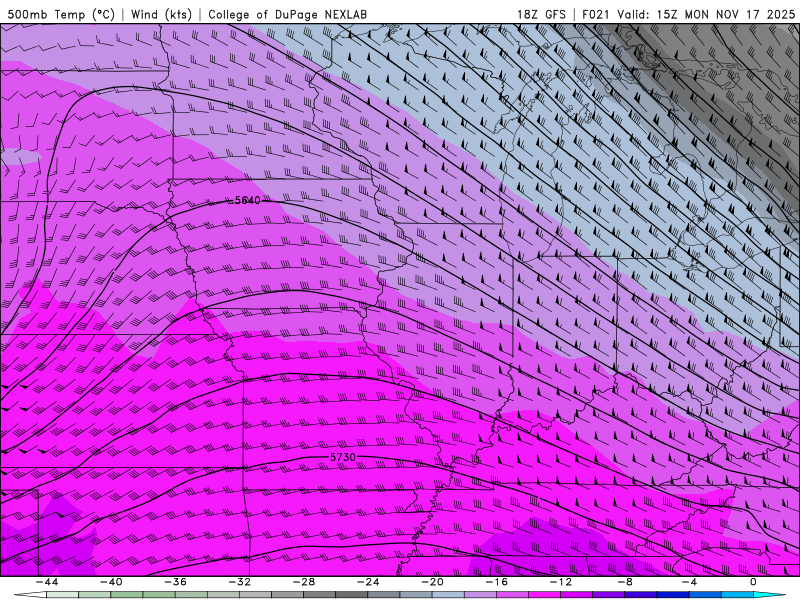This screenshot has width=800, height=600.
Task: Click the -16 colorbar value
Action: (x=497, y=582)
